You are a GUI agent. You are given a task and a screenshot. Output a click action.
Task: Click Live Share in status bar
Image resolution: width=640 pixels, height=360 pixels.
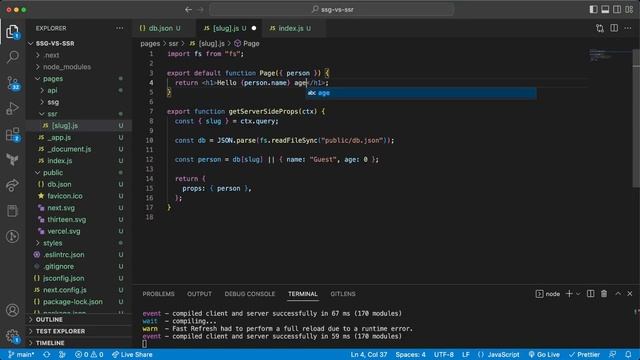132,354
